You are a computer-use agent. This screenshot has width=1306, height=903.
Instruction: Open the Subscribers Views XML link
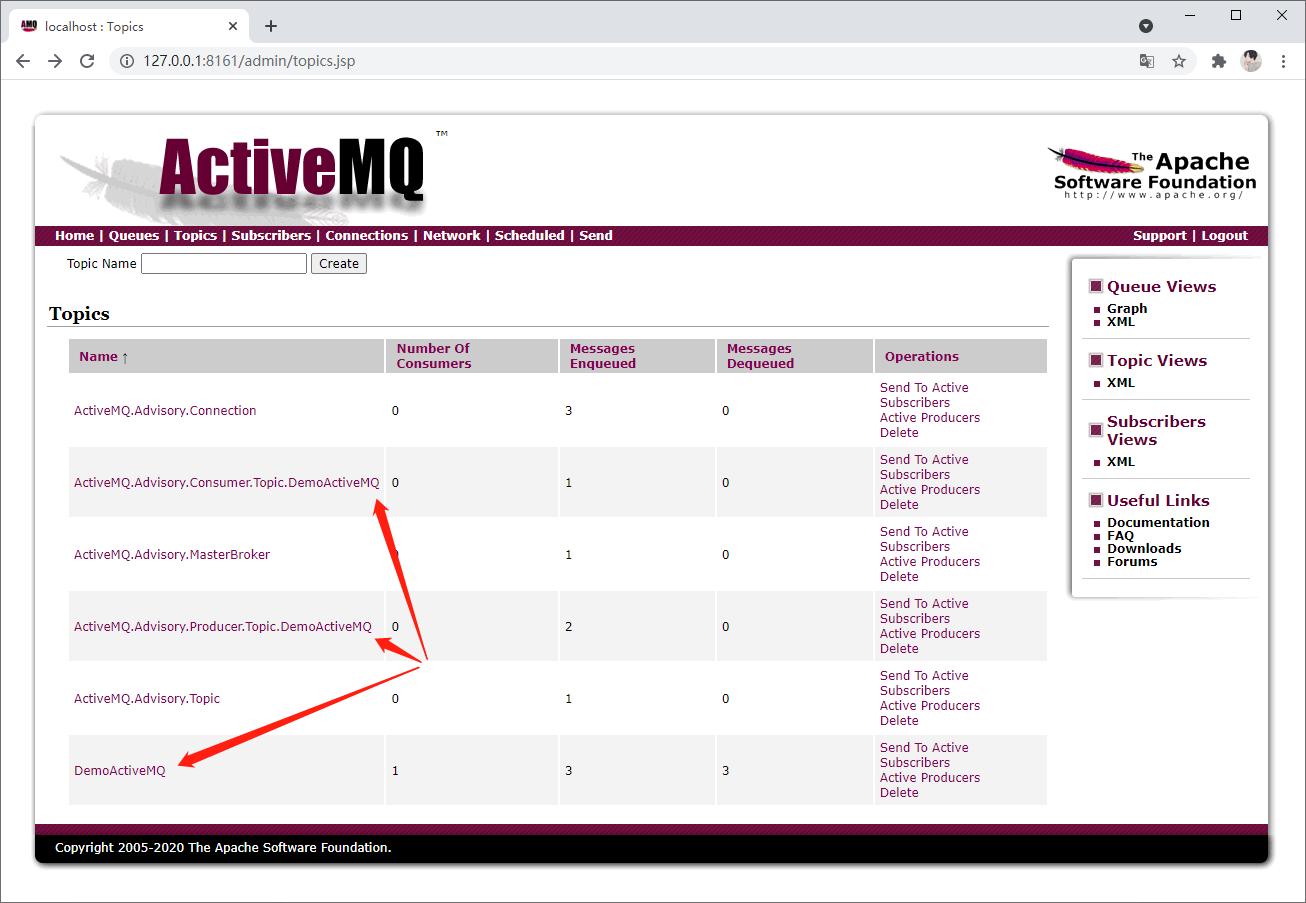[1121, 462]
